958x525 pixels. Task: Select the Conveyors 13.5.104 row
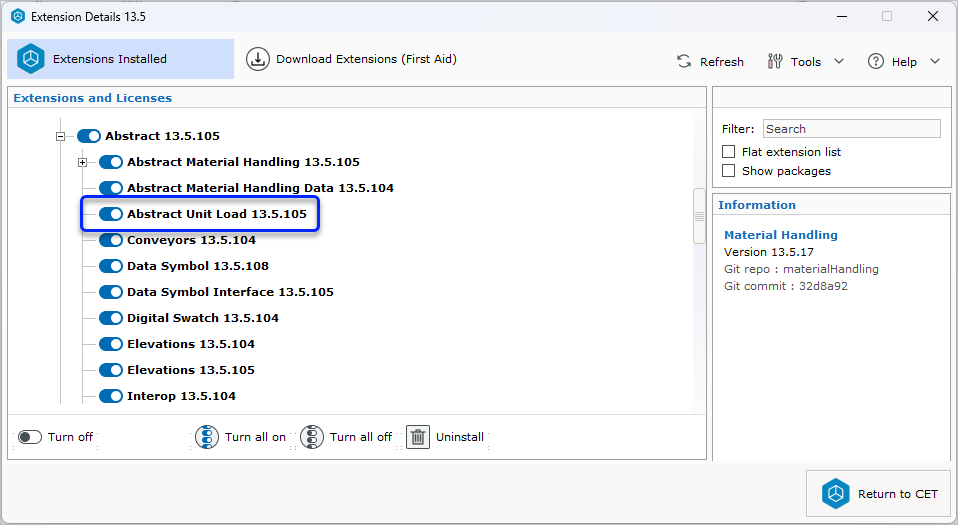coord(191,240)
